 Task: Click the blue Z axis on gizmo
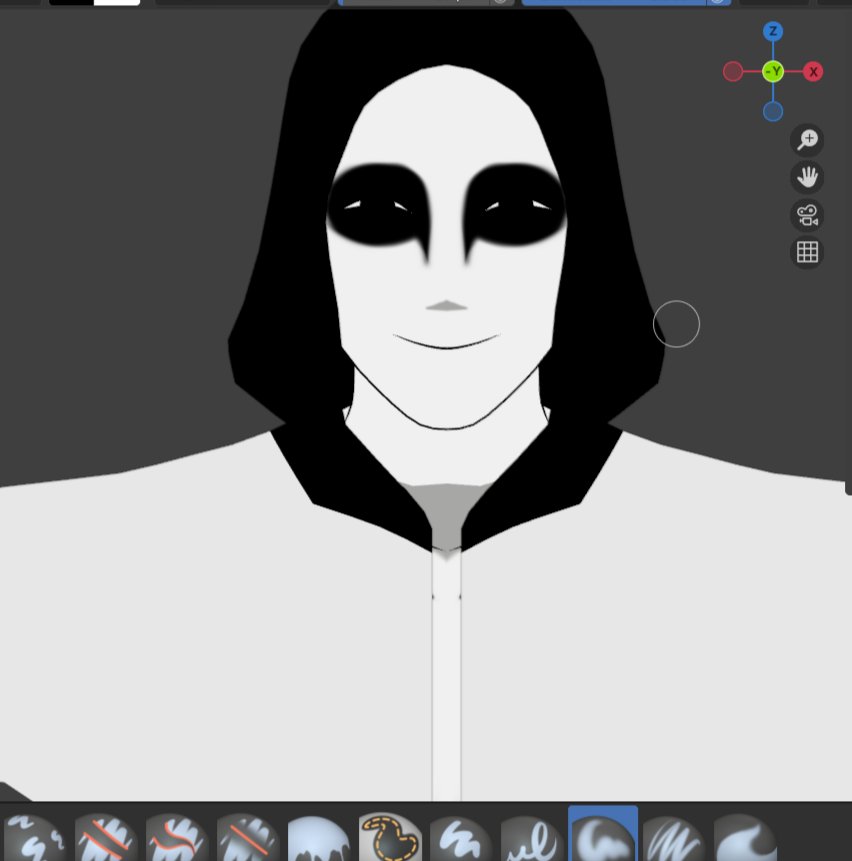(x=773, y=31)
